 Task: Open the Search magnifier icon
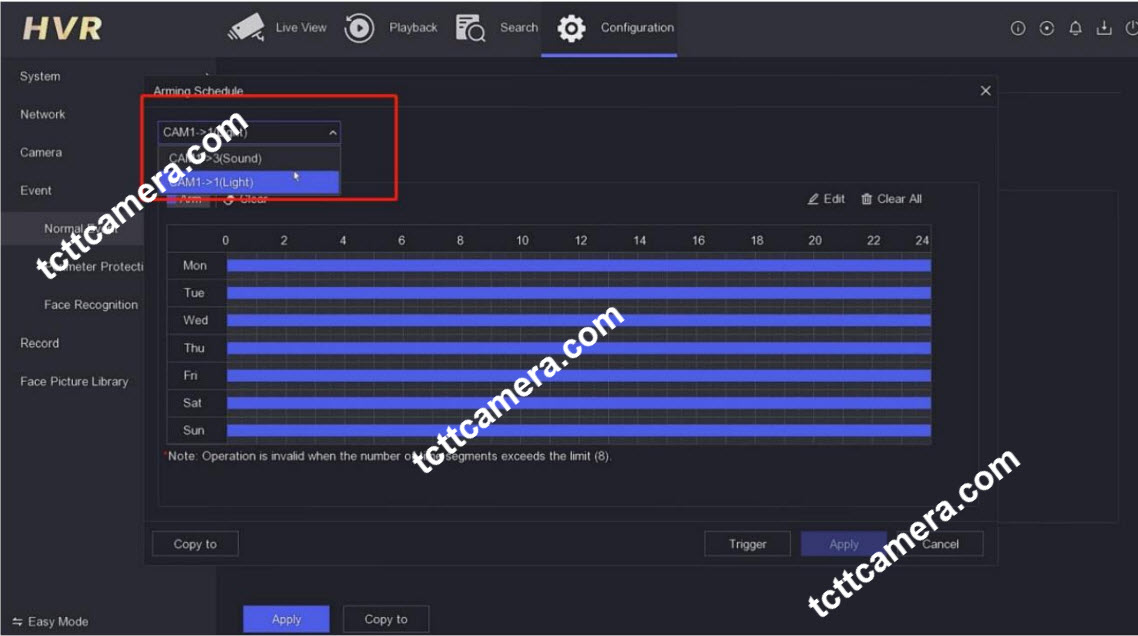pyautogui.click(x=470, y=28)
